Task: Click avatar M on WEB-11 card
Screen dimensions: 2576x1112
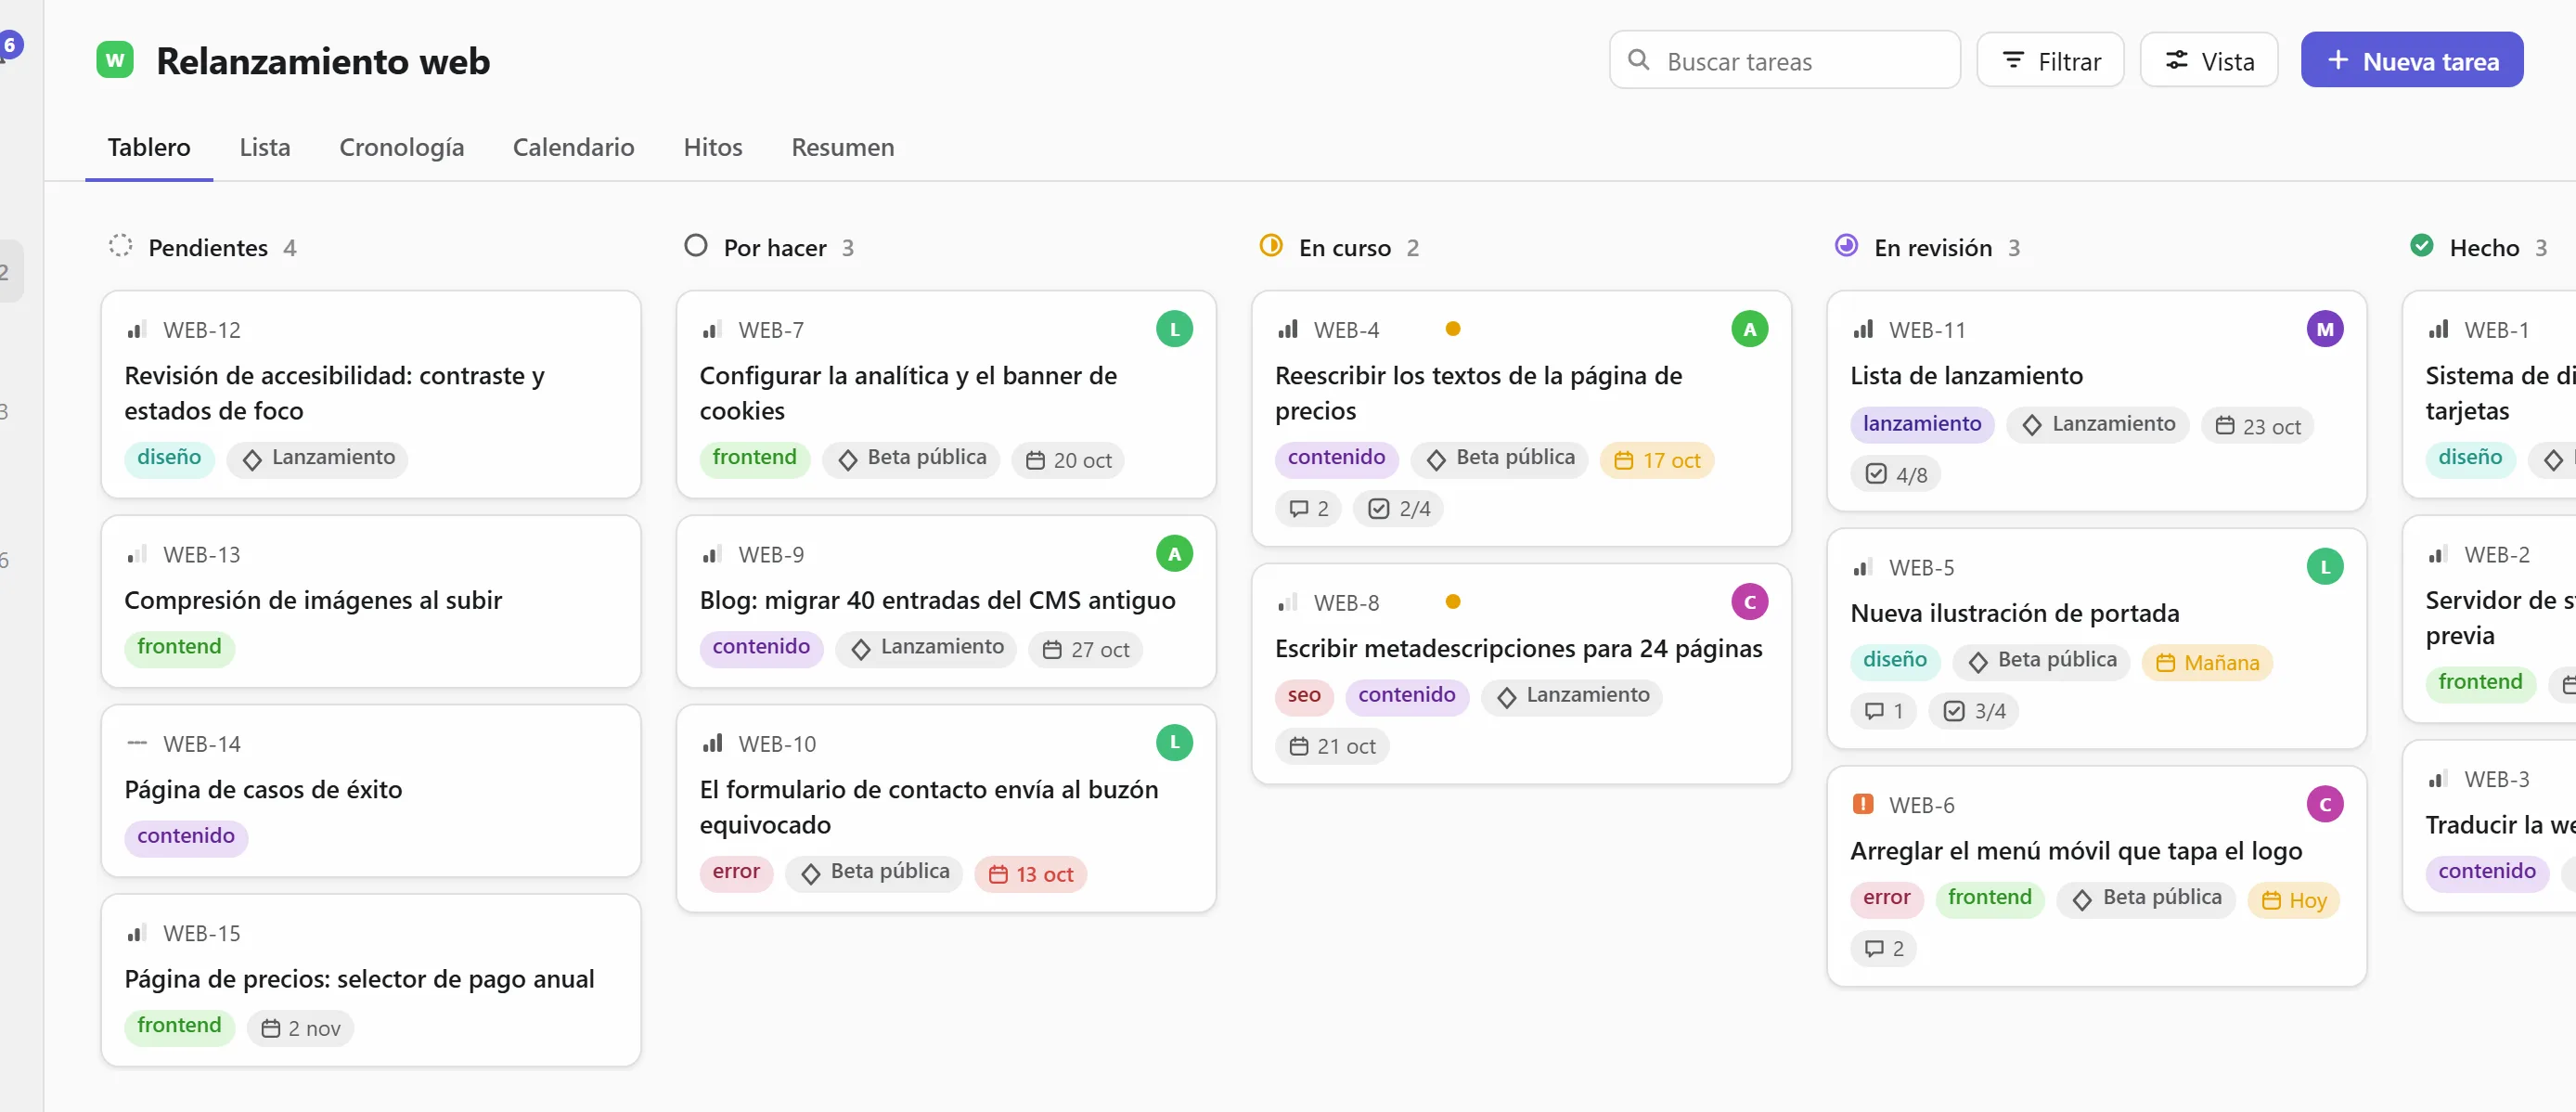Action: pyautogui.click(x=2325, y=329)
